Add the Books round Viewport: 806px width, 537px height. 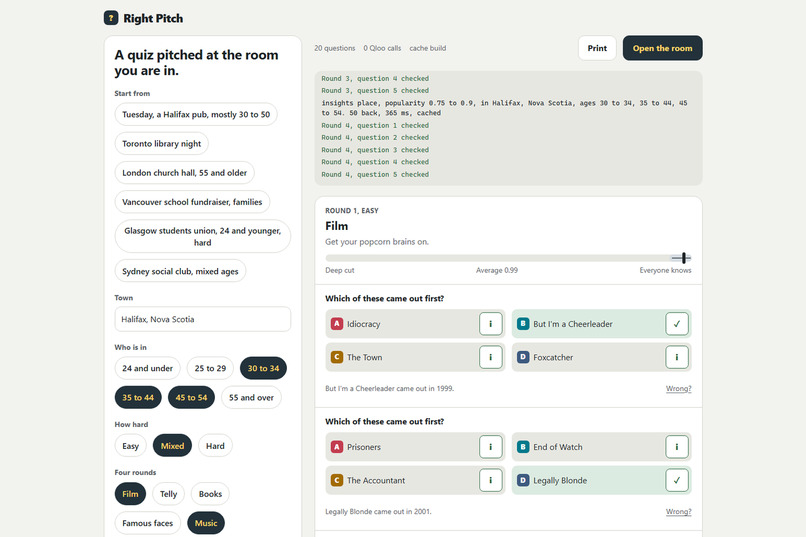point(210,494)
